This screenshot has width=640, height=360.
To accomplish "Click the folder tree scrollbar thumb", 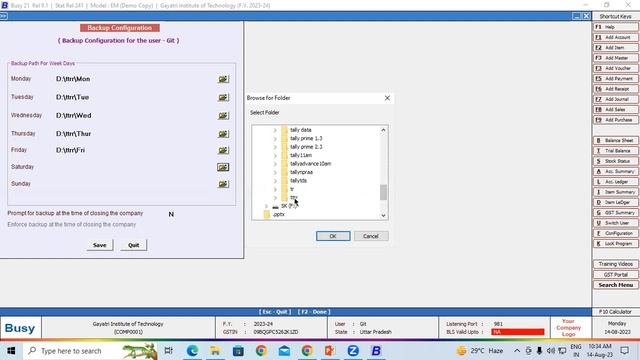I will tap(383, 192).
